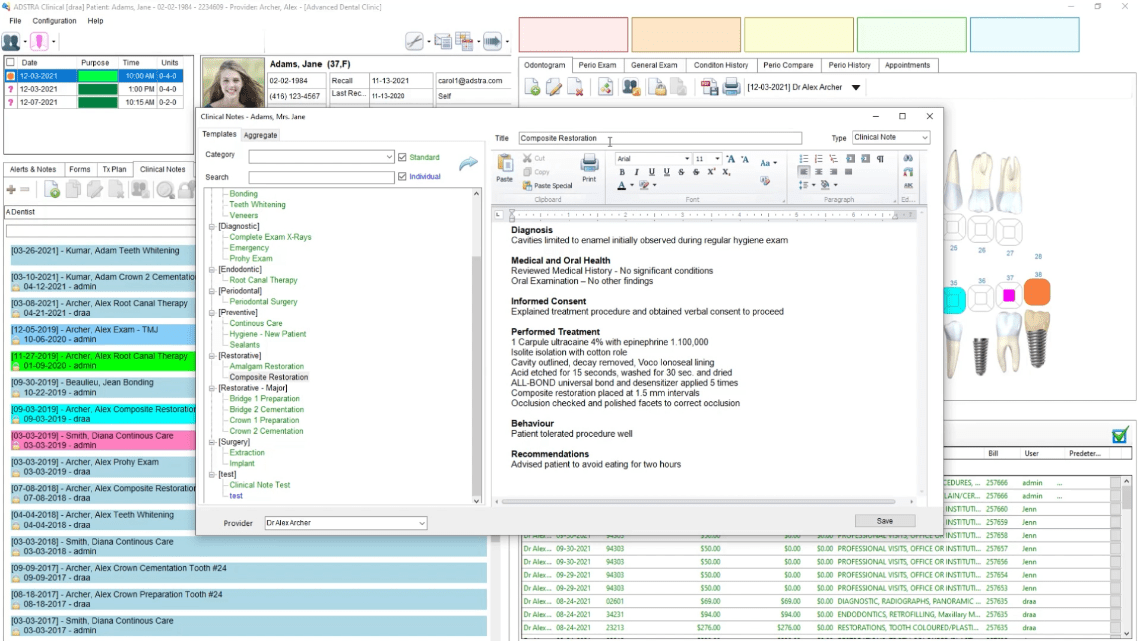
Task: Click the Save button
Action: point(885,521)
